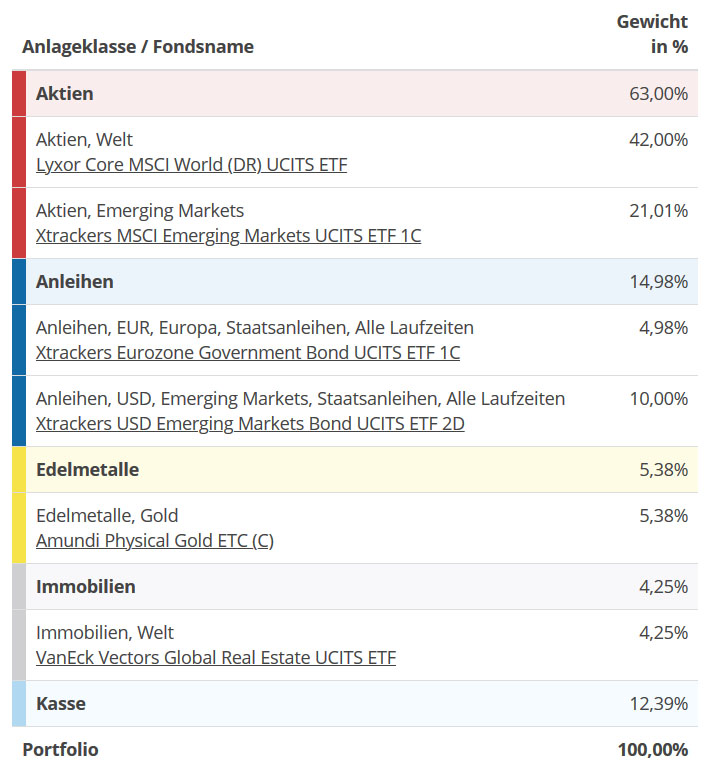Select the Anleihen category heading
The width and height of the screenshot is (706, 781).
click(74, 282)
